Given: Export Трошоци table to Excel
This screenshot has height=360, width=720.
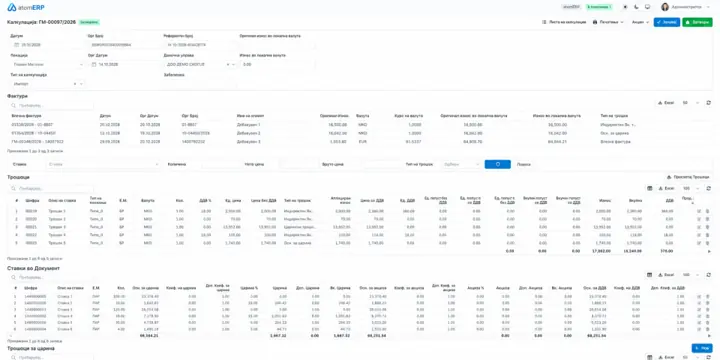Looking at the screenshot, I should click(666, 188).
